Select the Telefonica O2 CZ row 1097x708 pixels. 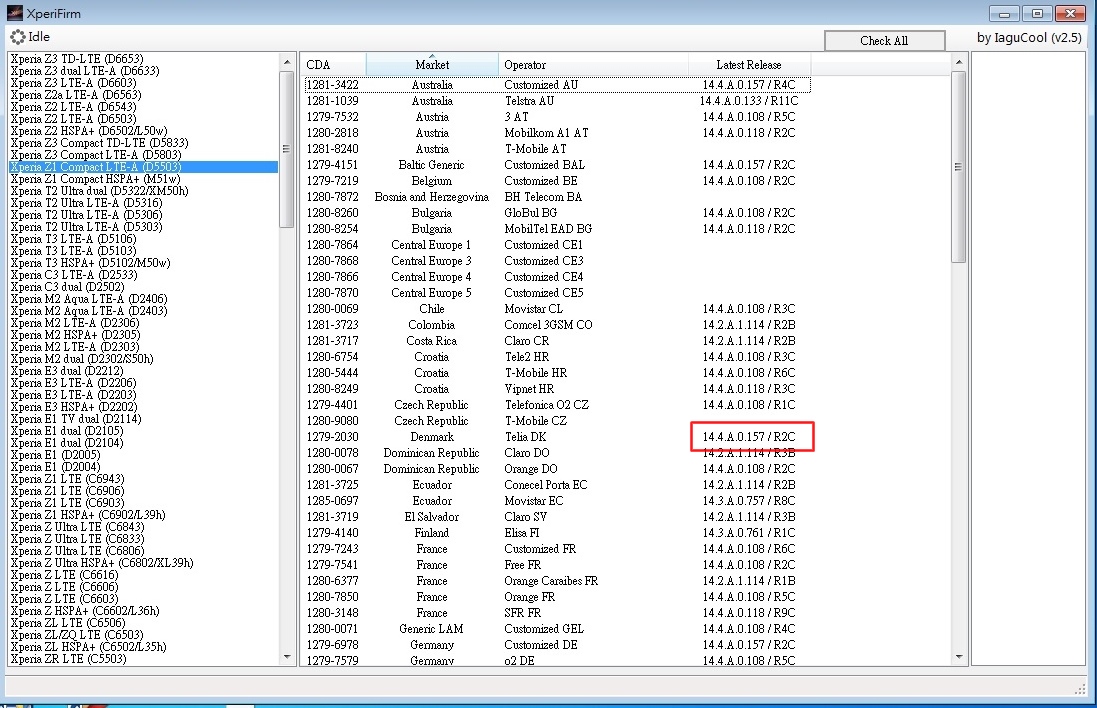tap(557, 405)
